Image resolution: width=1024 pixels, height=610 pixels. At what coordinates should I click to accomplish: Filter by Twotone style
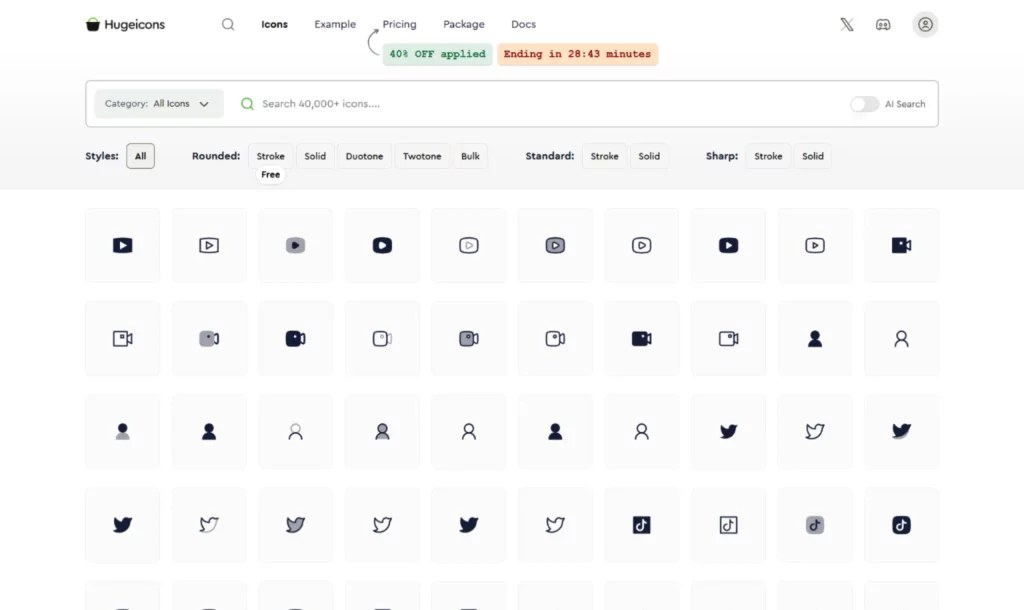(x=422, y=156)
